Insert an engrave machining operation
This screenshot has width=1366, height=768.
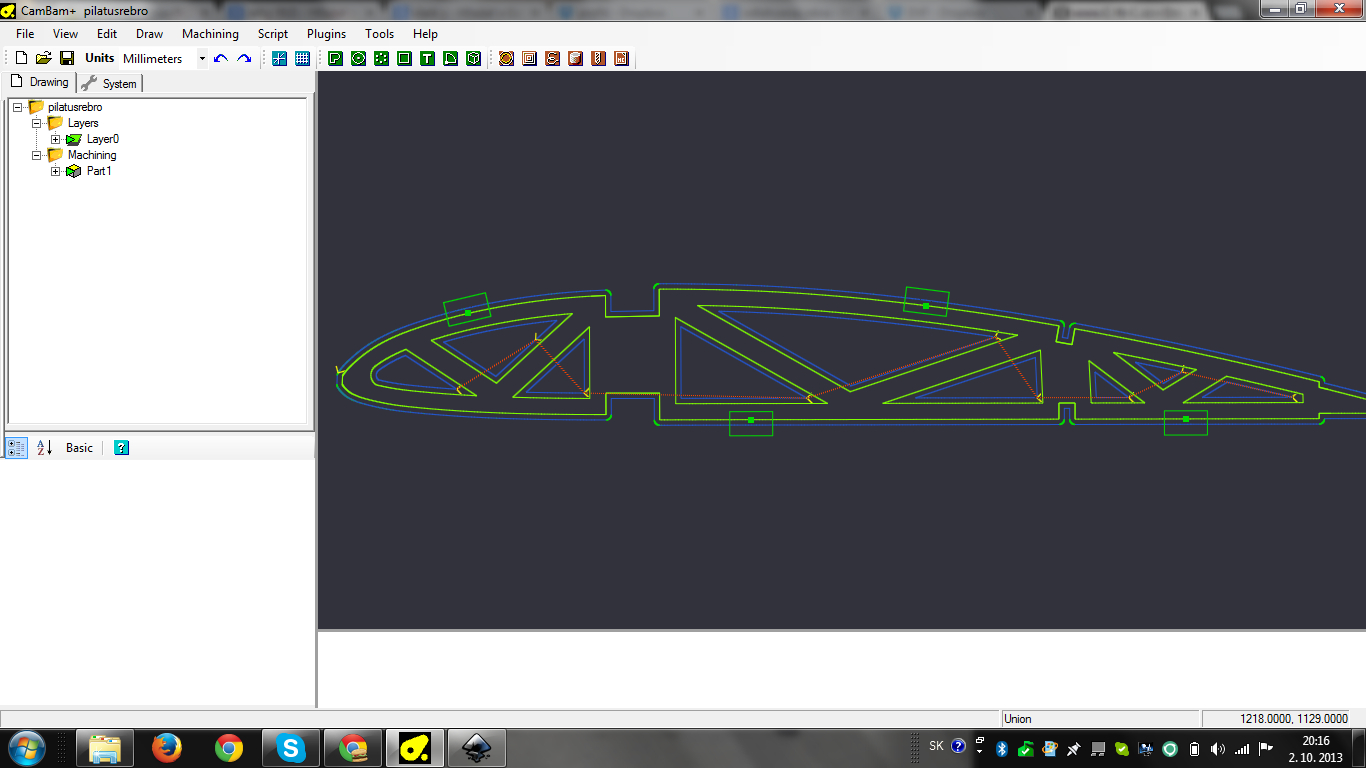[x=552, y=58]
